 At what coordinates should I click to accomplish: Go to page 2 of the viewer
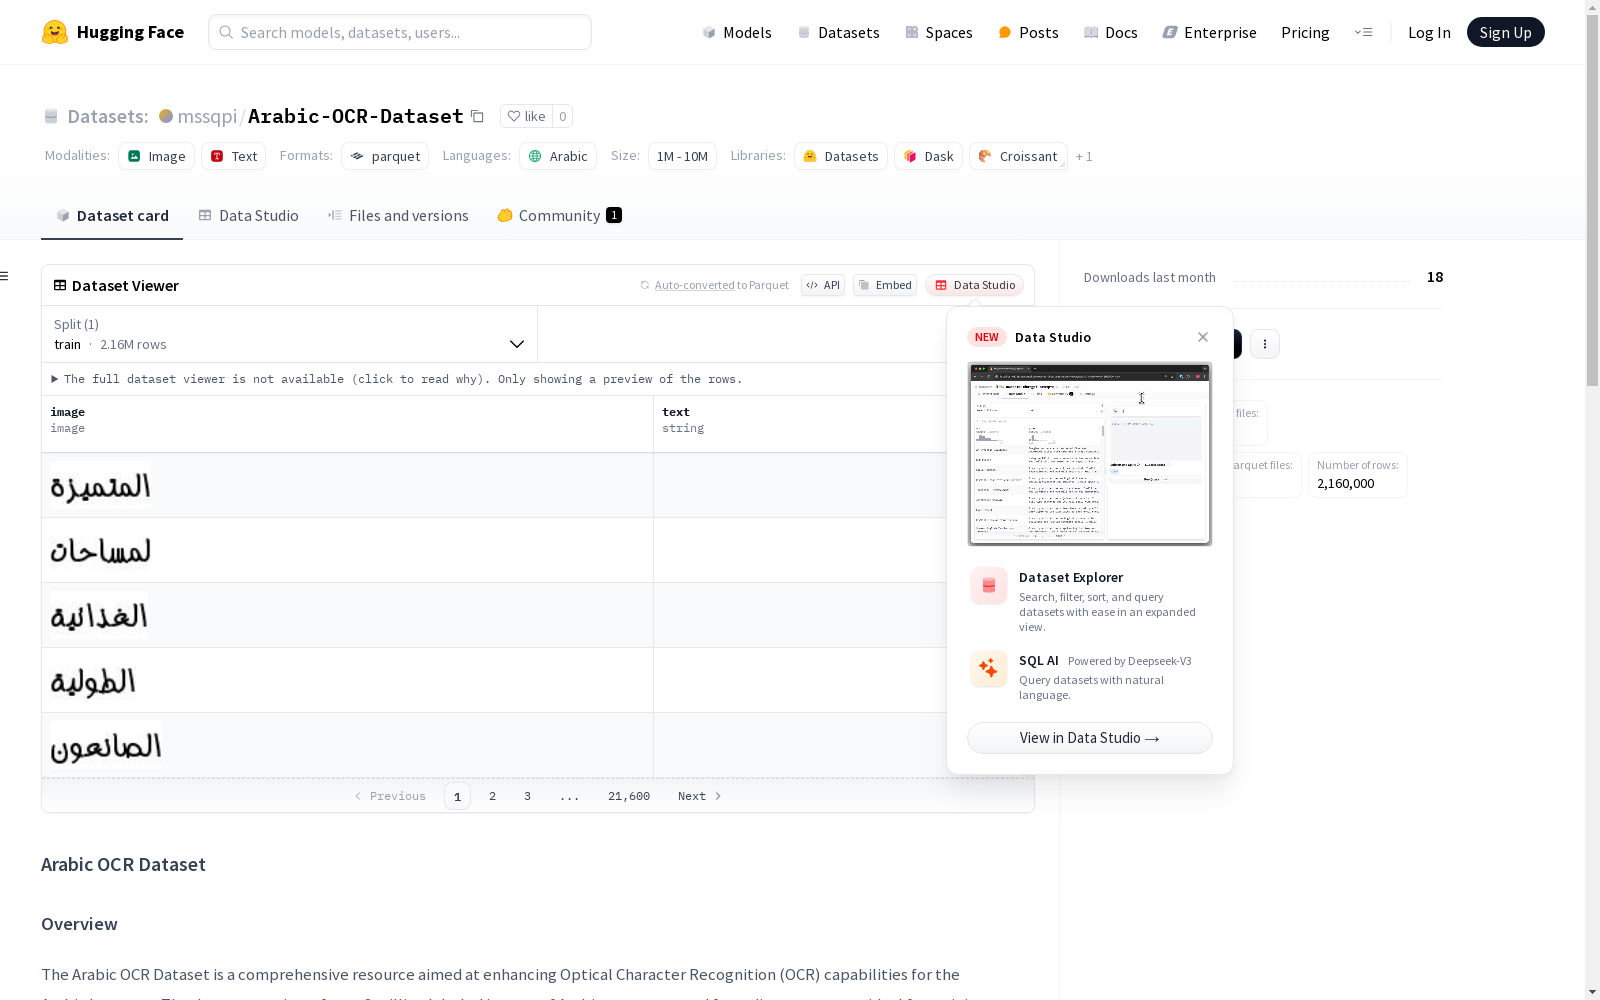(492, 796)
